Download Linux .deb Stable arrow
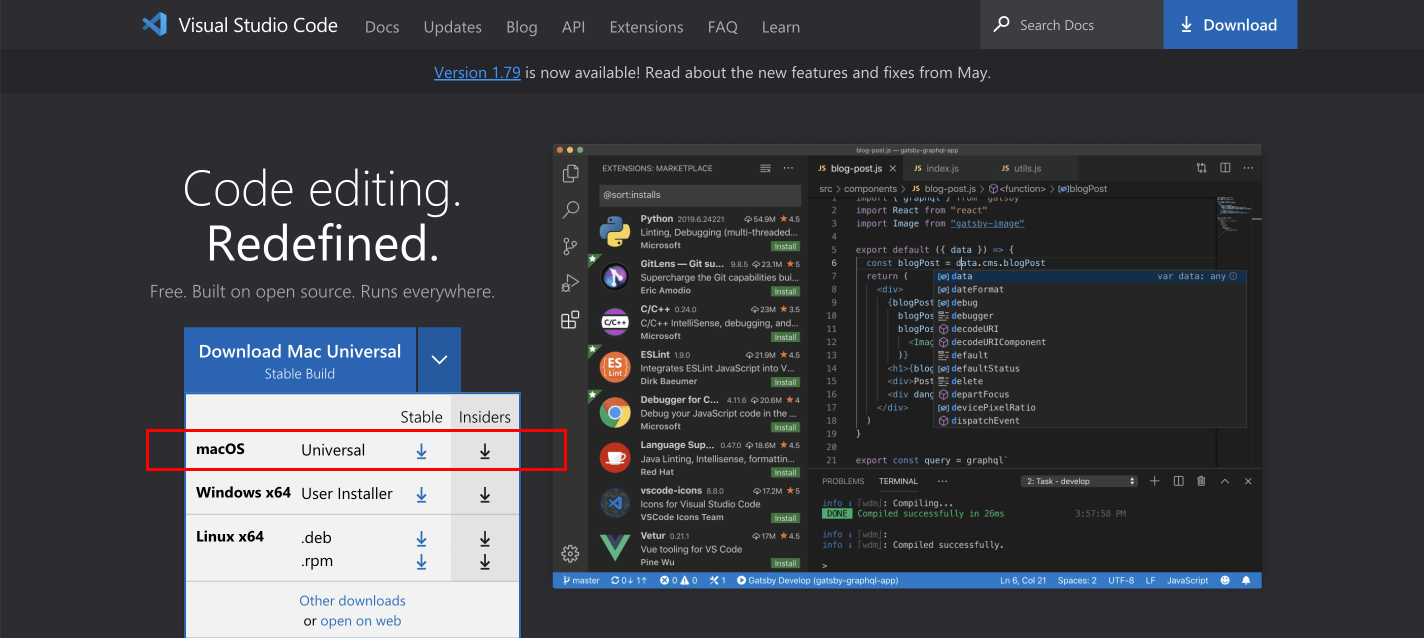 421,539
